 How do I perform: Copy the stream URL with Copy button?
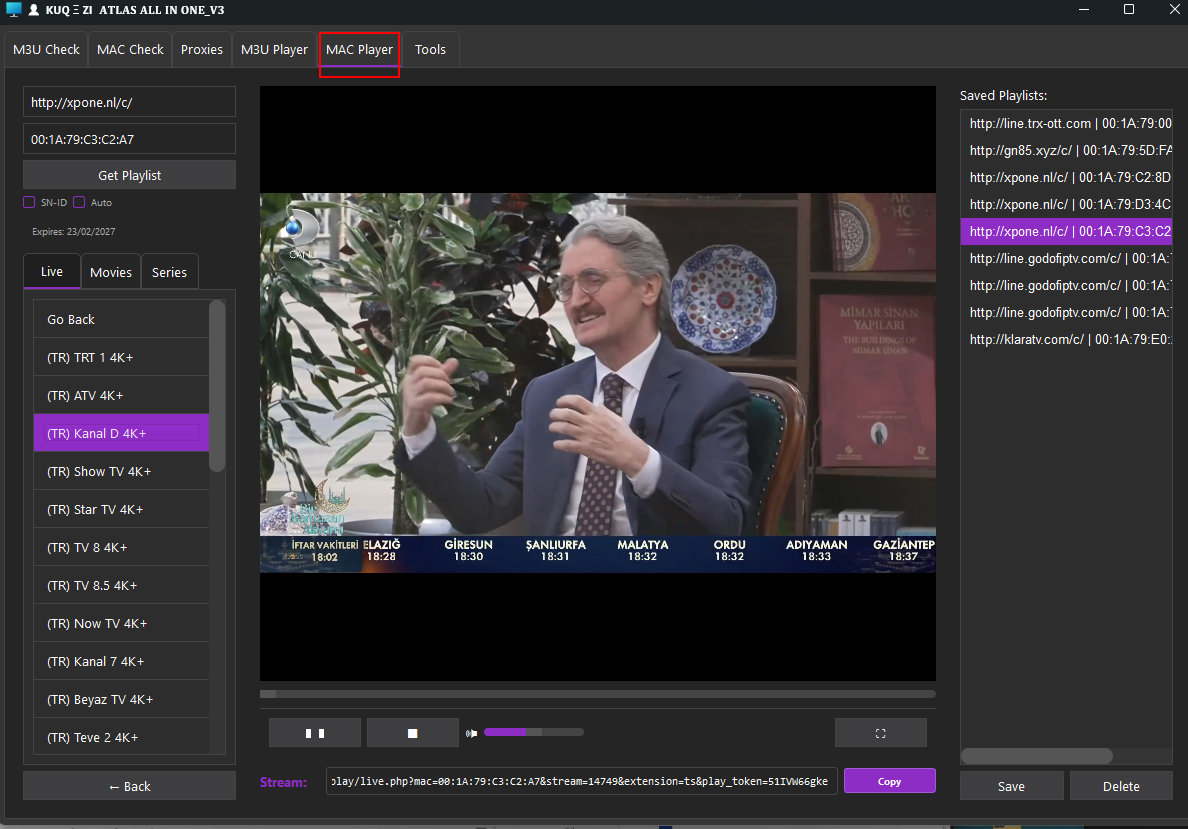coord(889,781)
